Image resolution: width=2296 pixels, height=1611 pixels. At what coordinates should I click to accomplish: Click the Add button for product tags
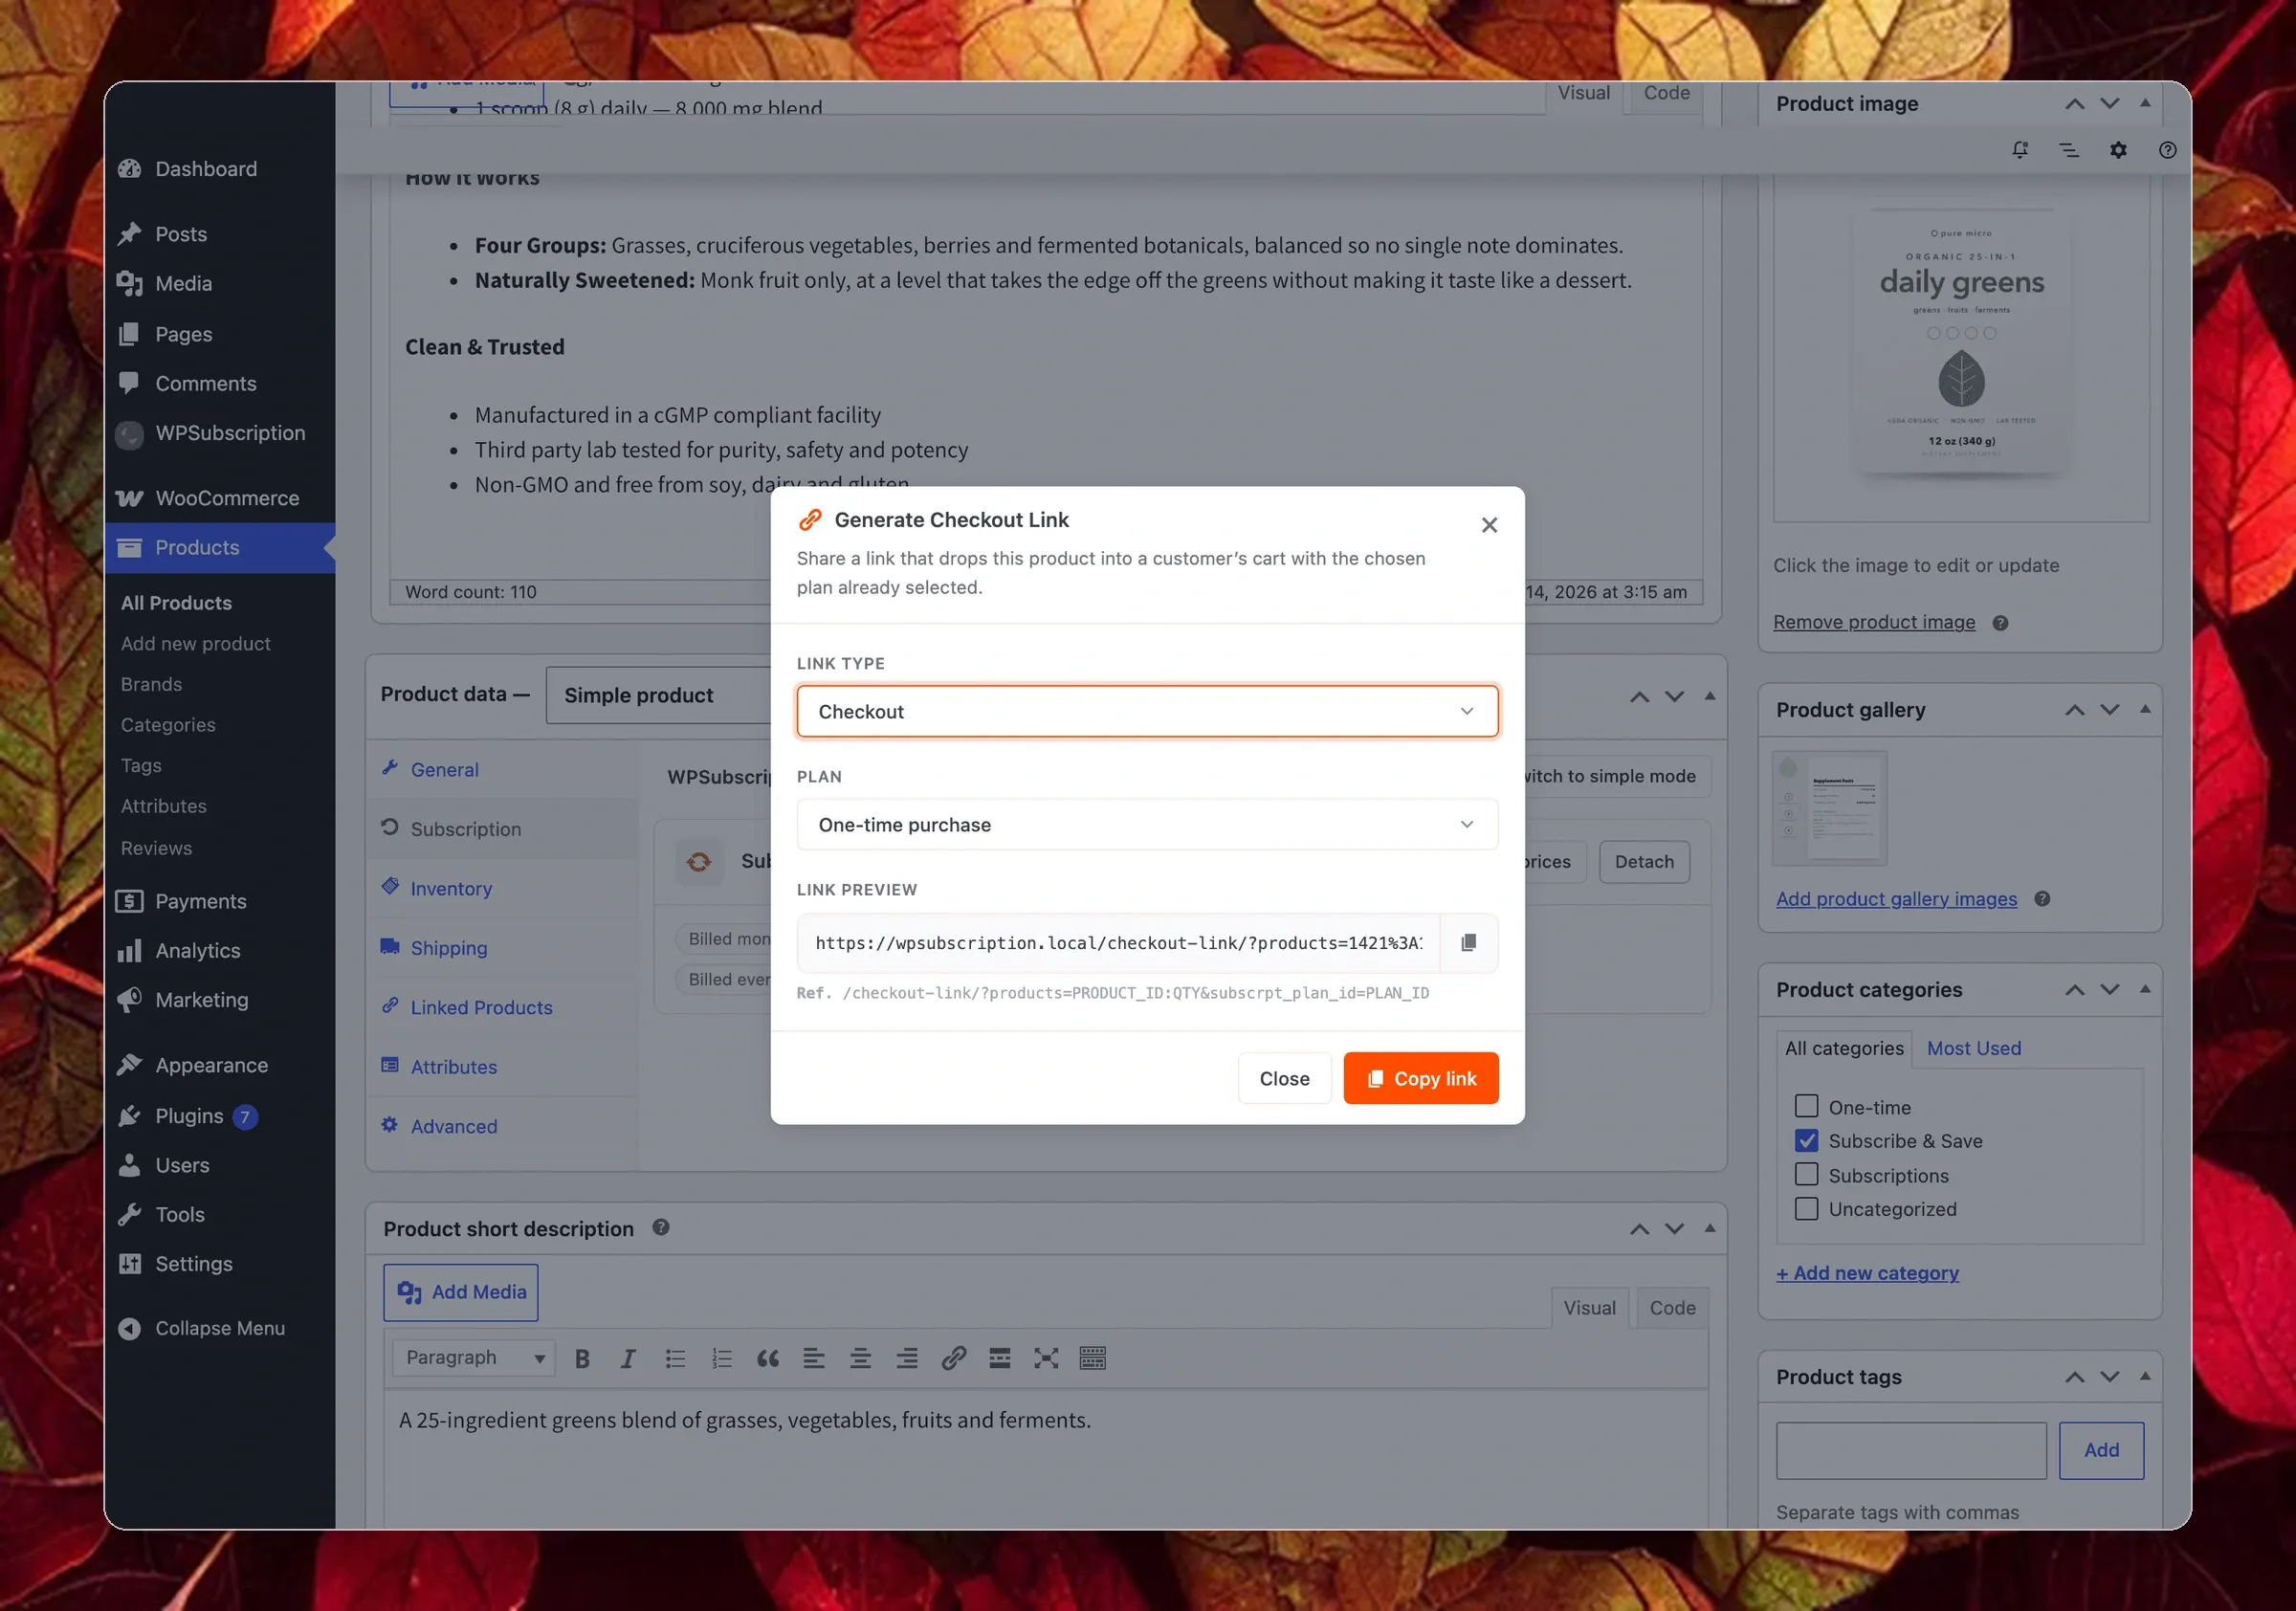coord(2101,1450)
